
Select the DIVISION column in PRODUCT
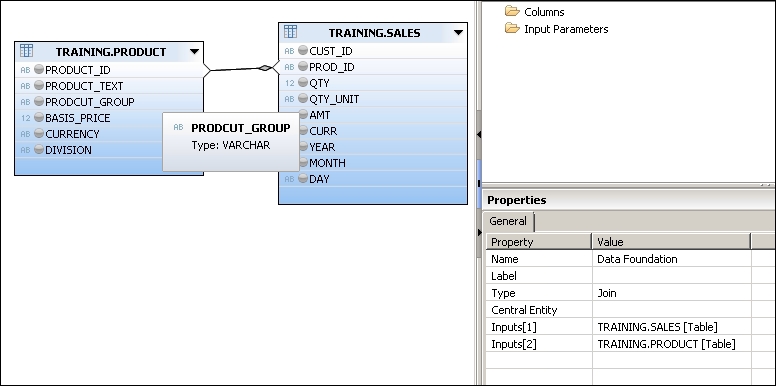pos(109,150)
